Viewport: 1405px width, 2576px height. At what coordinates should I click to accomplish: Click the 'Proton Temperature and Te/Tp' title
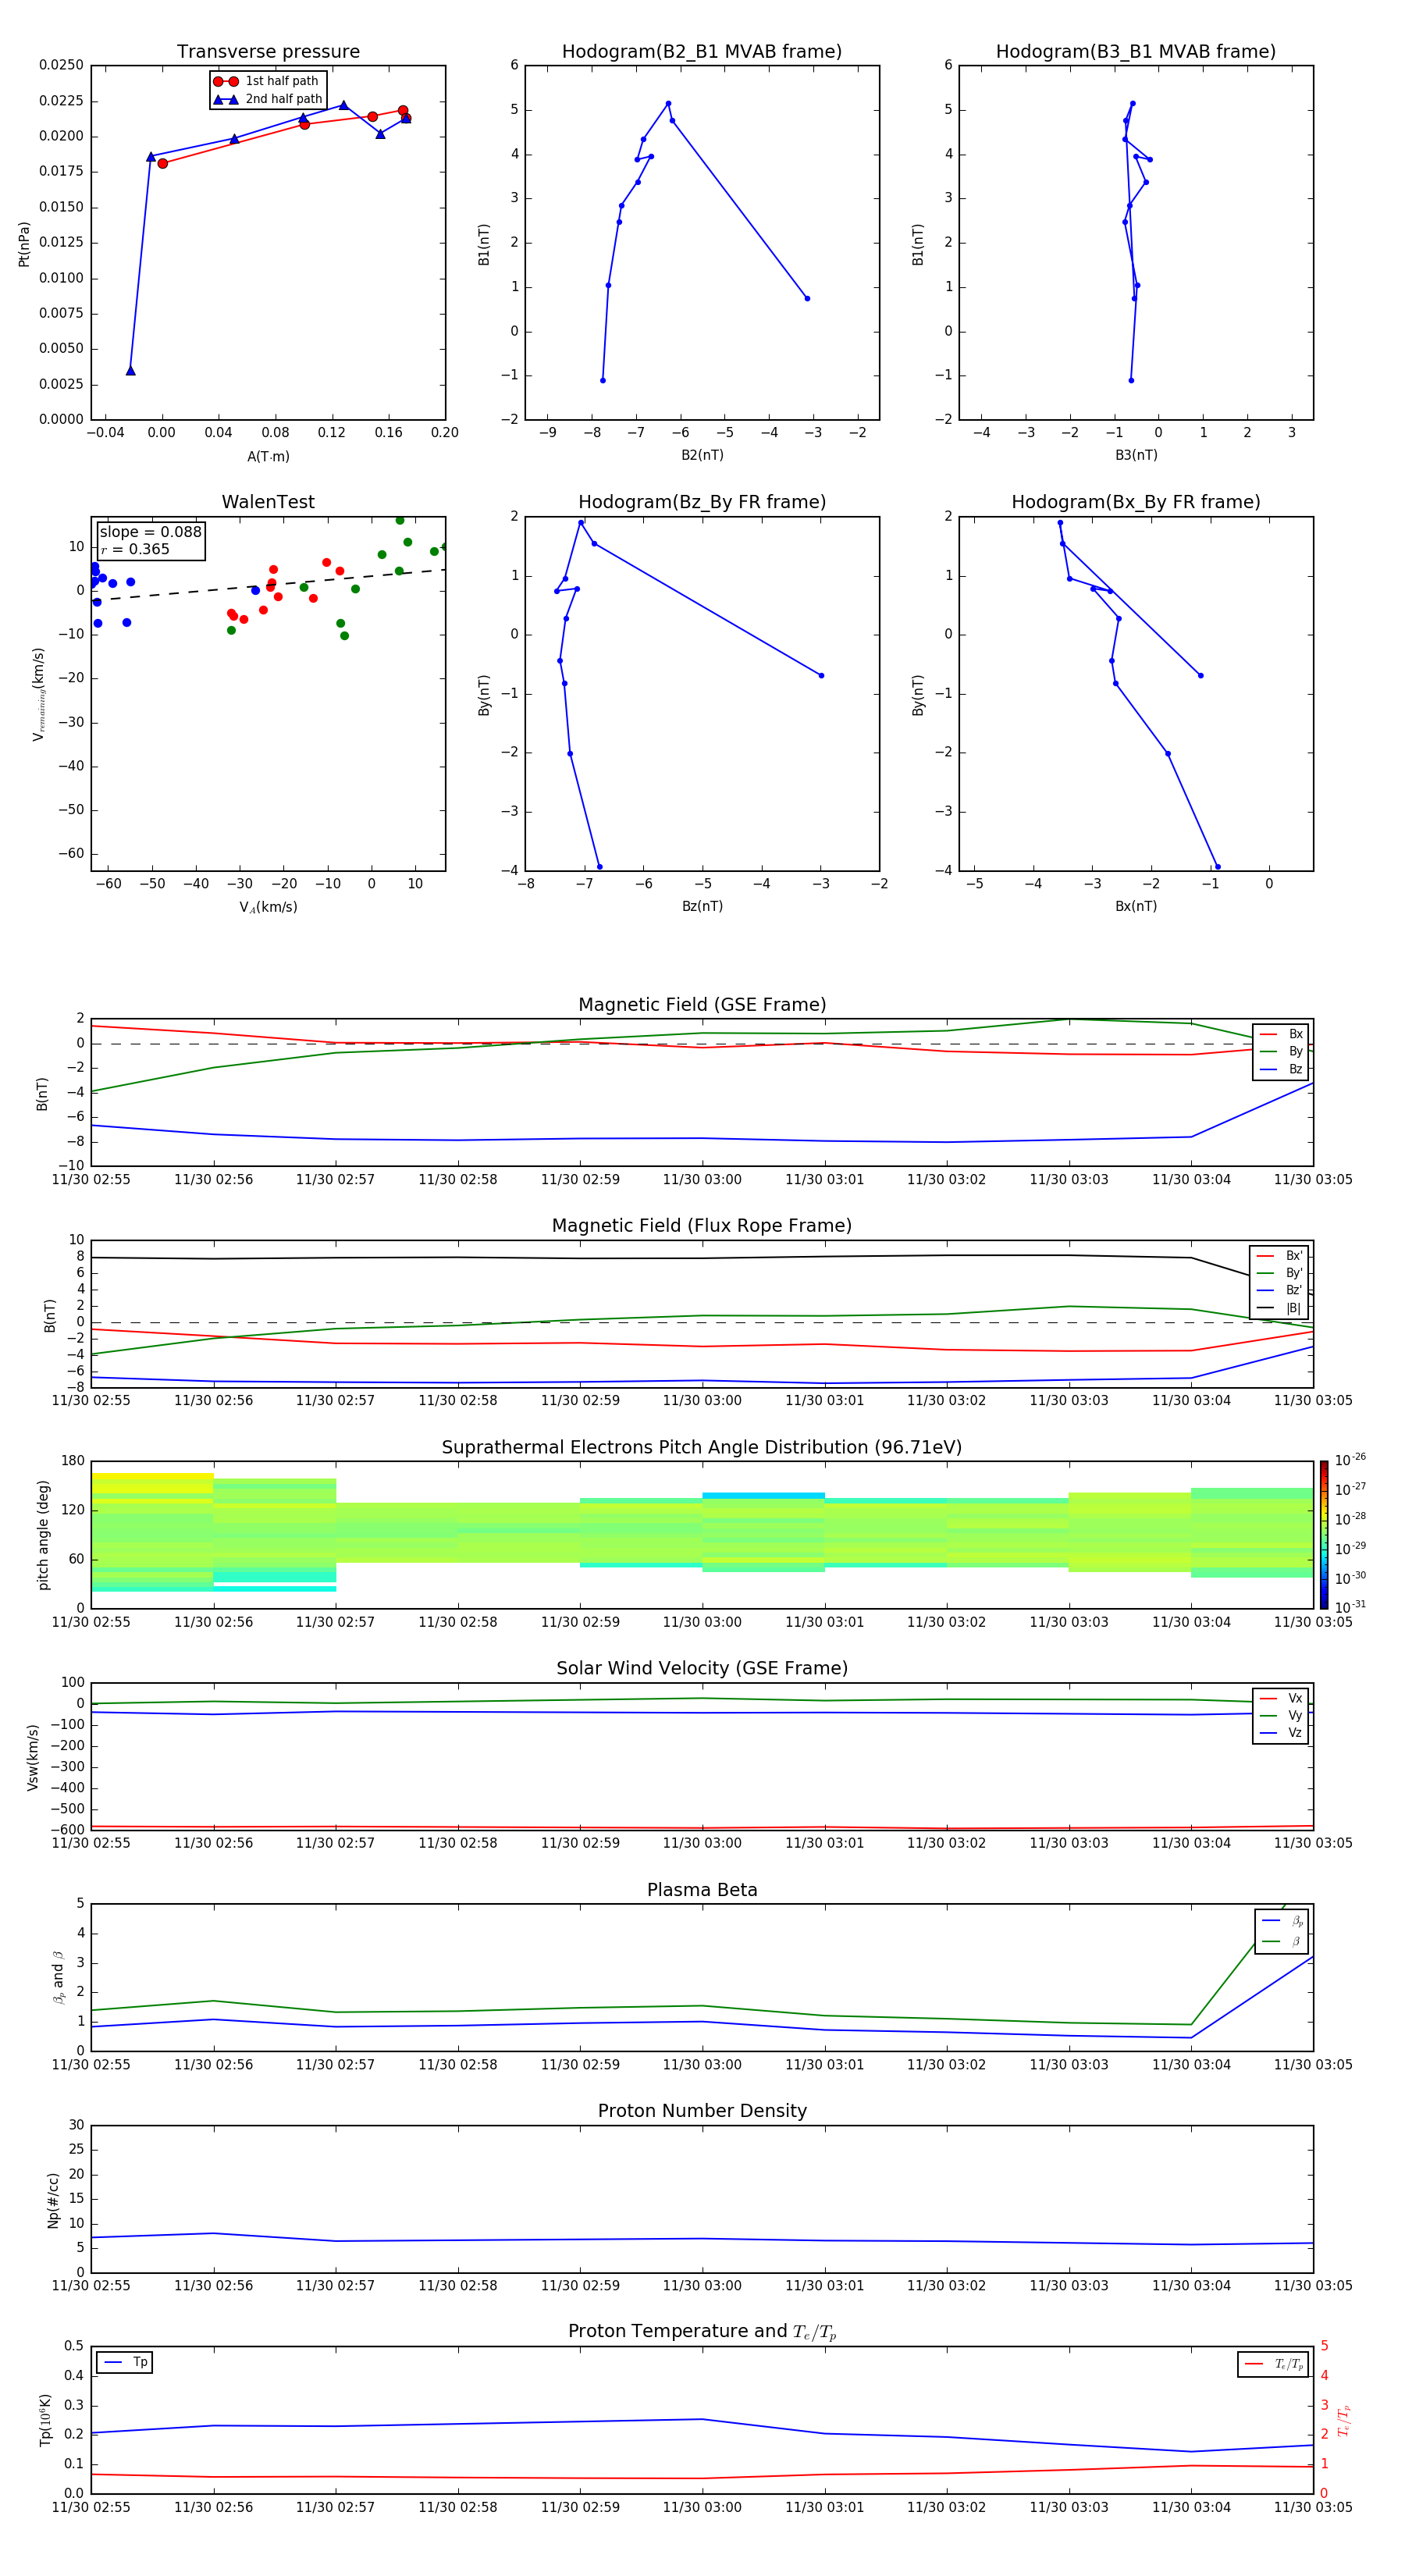pos(702,2332)
